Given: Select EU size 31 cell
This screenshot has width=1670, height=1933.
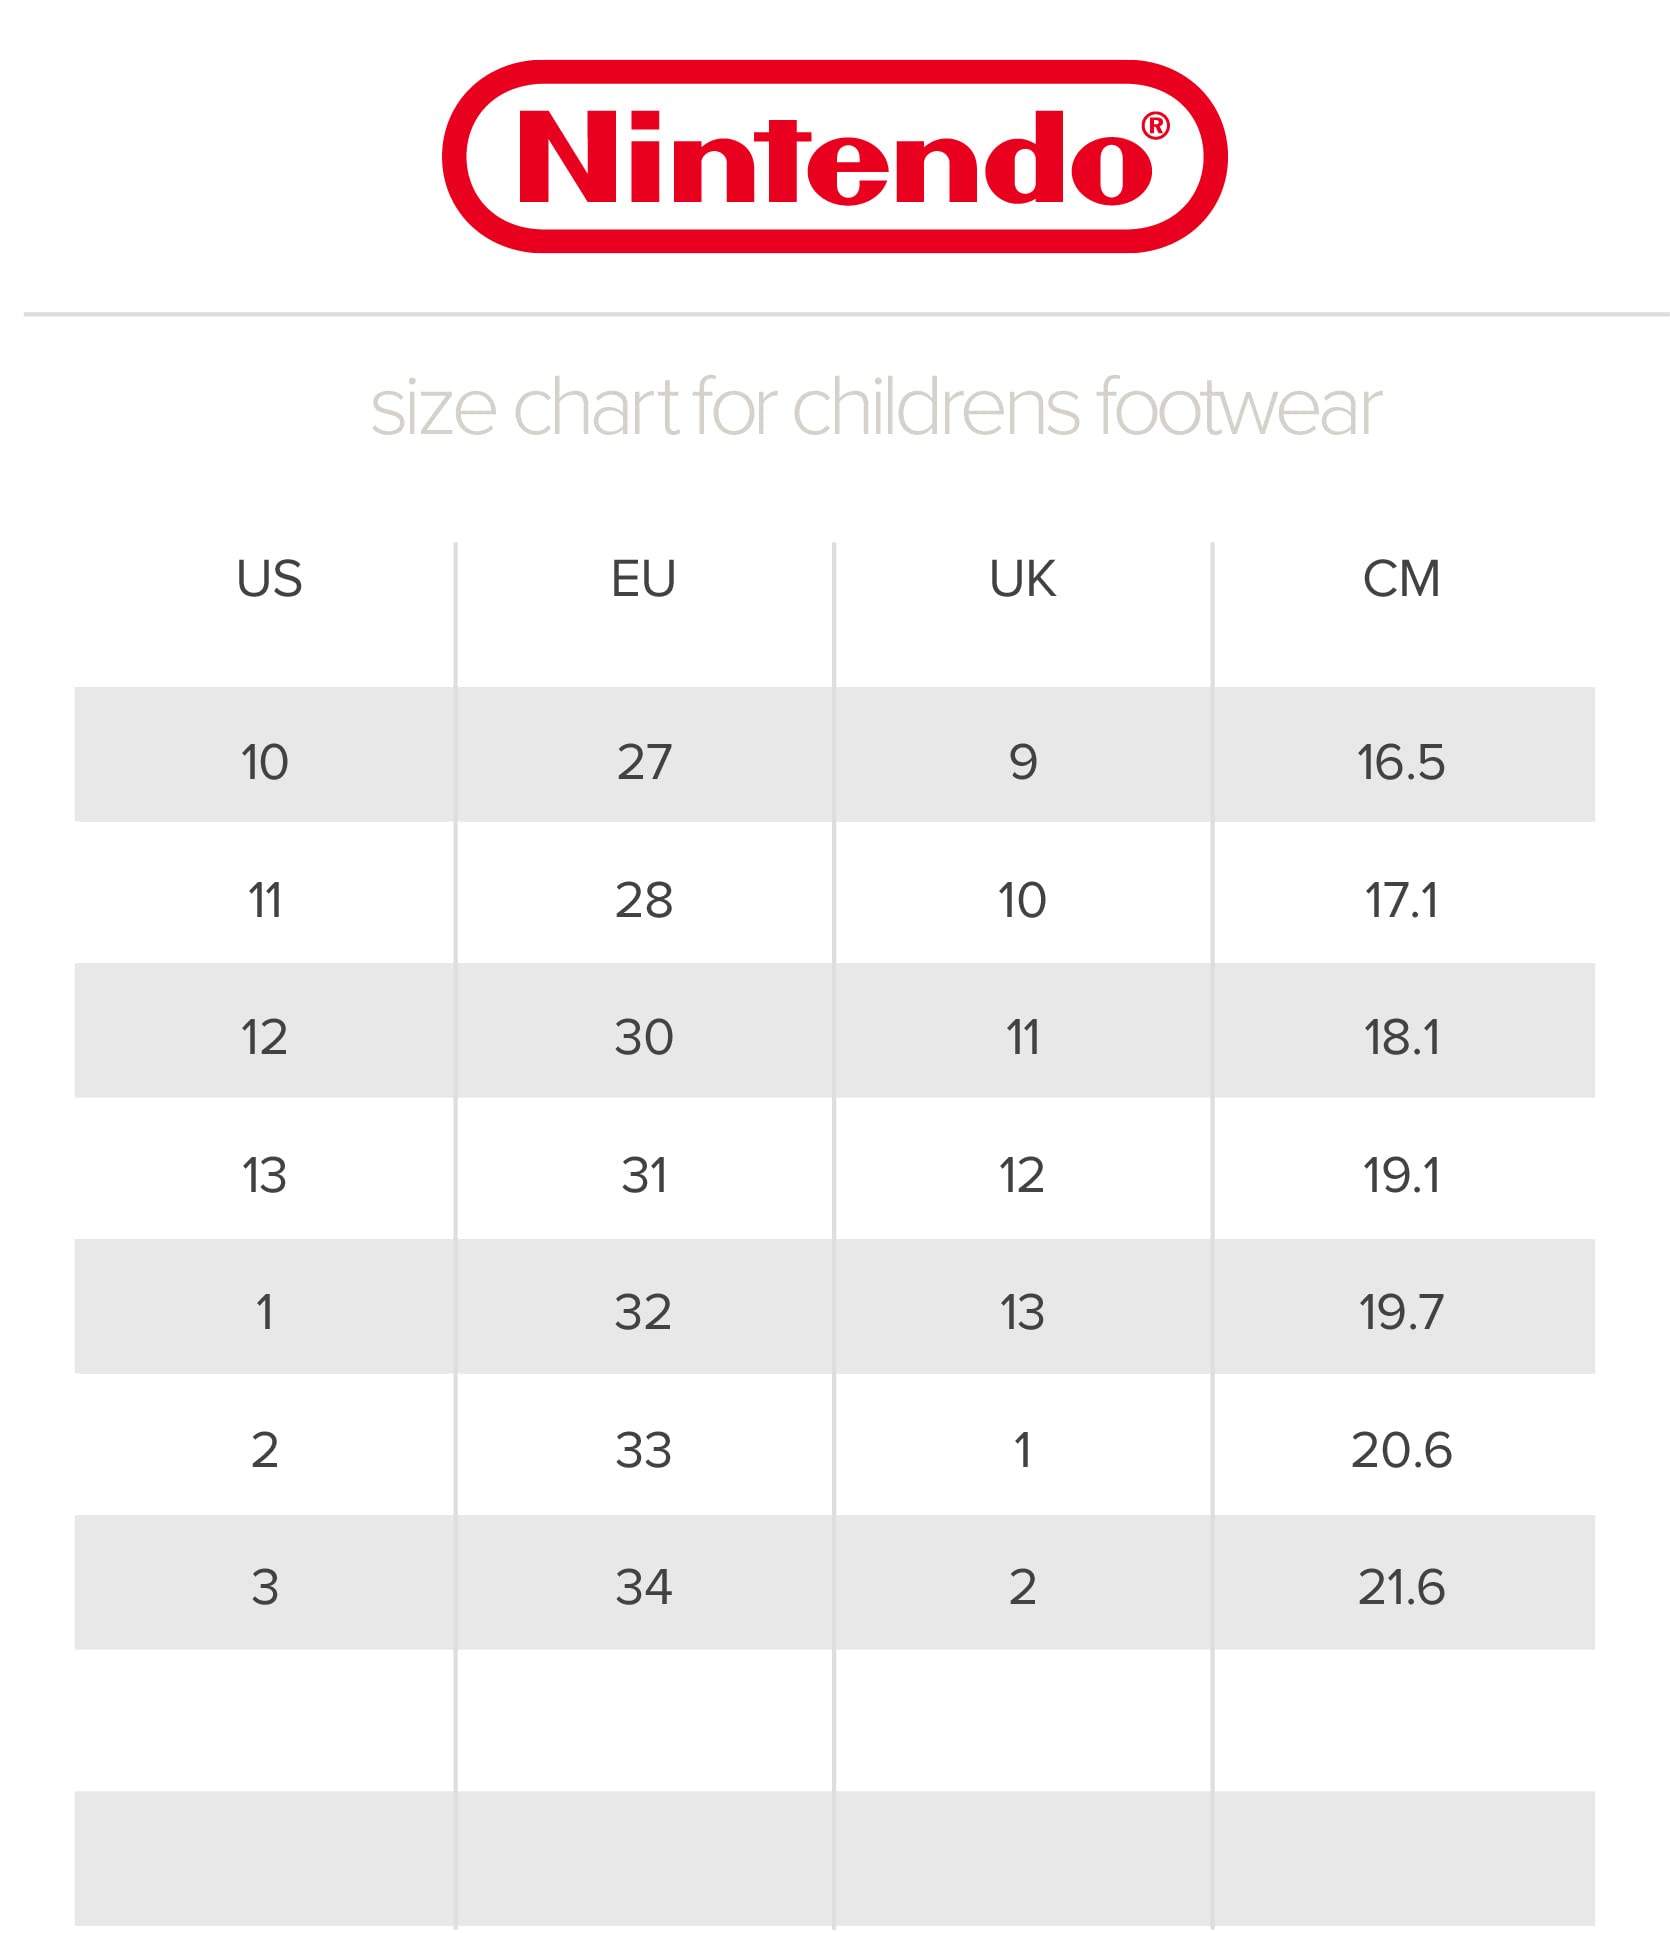Looking at the screenshot, I should tap(643, 1175).
